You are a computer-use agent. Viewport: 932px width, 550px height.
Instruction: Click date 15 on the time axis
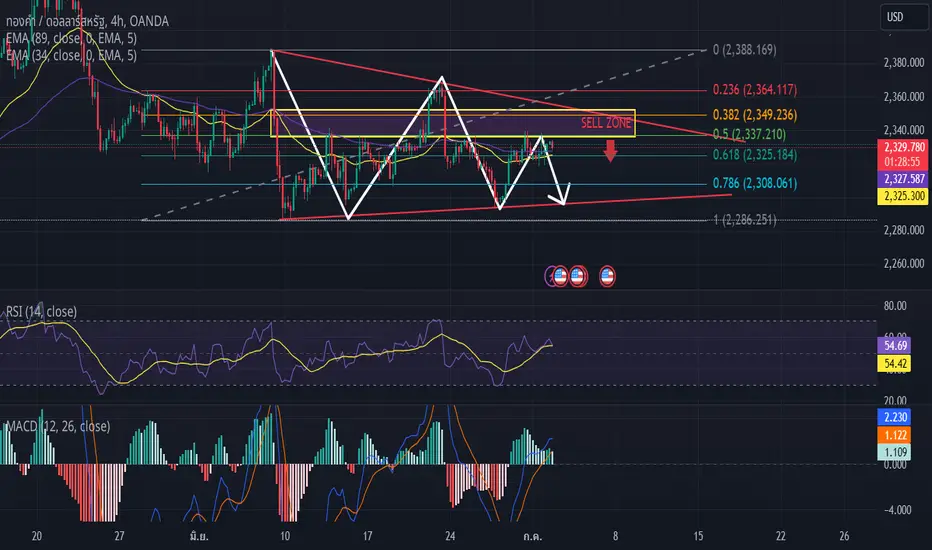698,536
